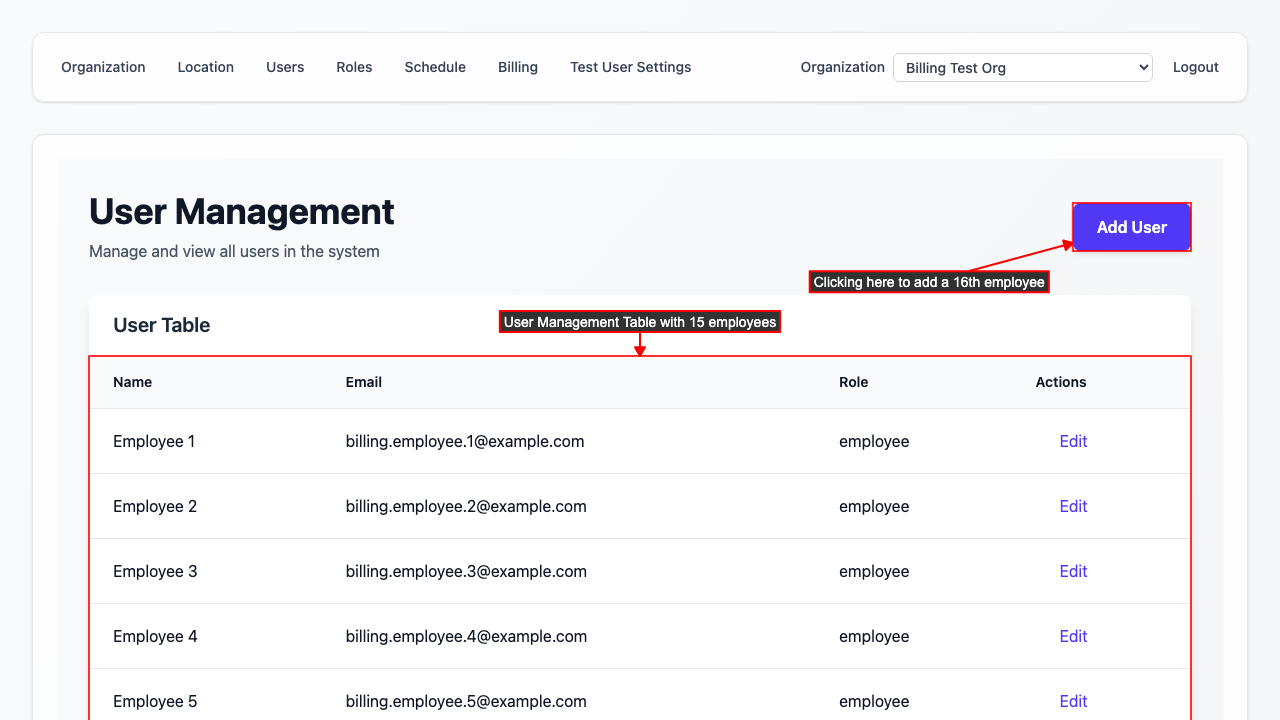
Task: Open the Users nav link
Action: click(285, 67)
